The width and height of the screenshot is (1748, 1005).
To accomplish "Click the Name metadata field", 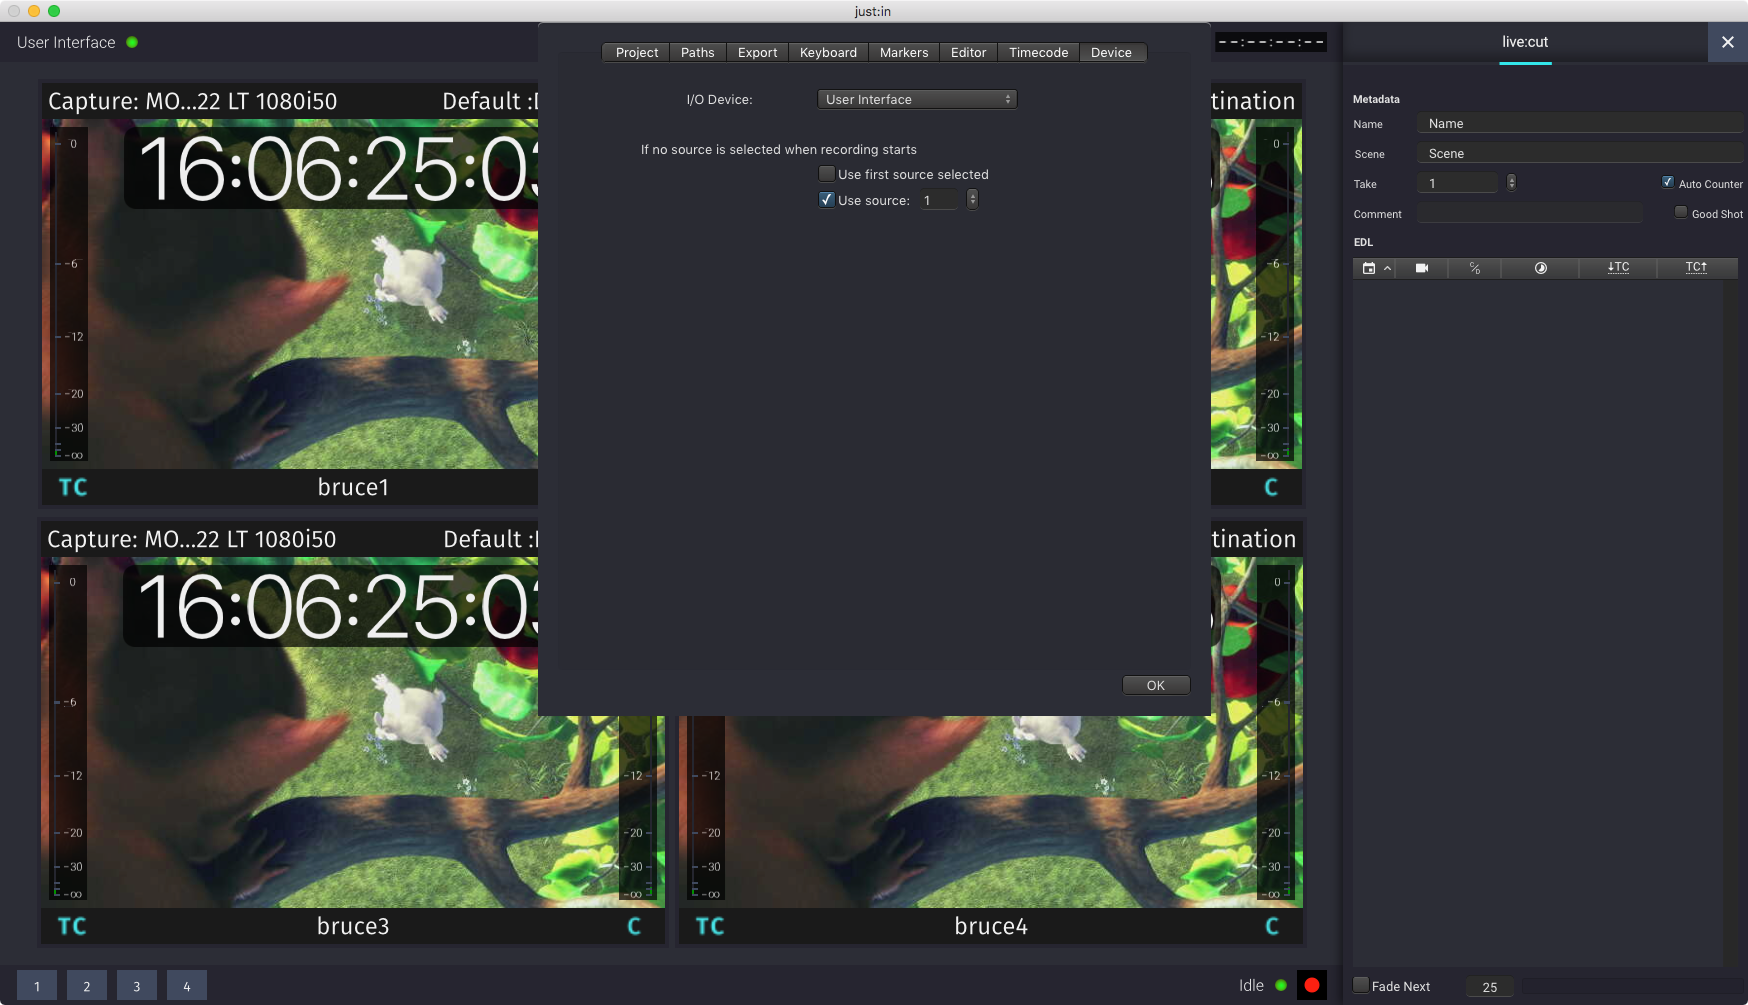I will (1580, 123).
